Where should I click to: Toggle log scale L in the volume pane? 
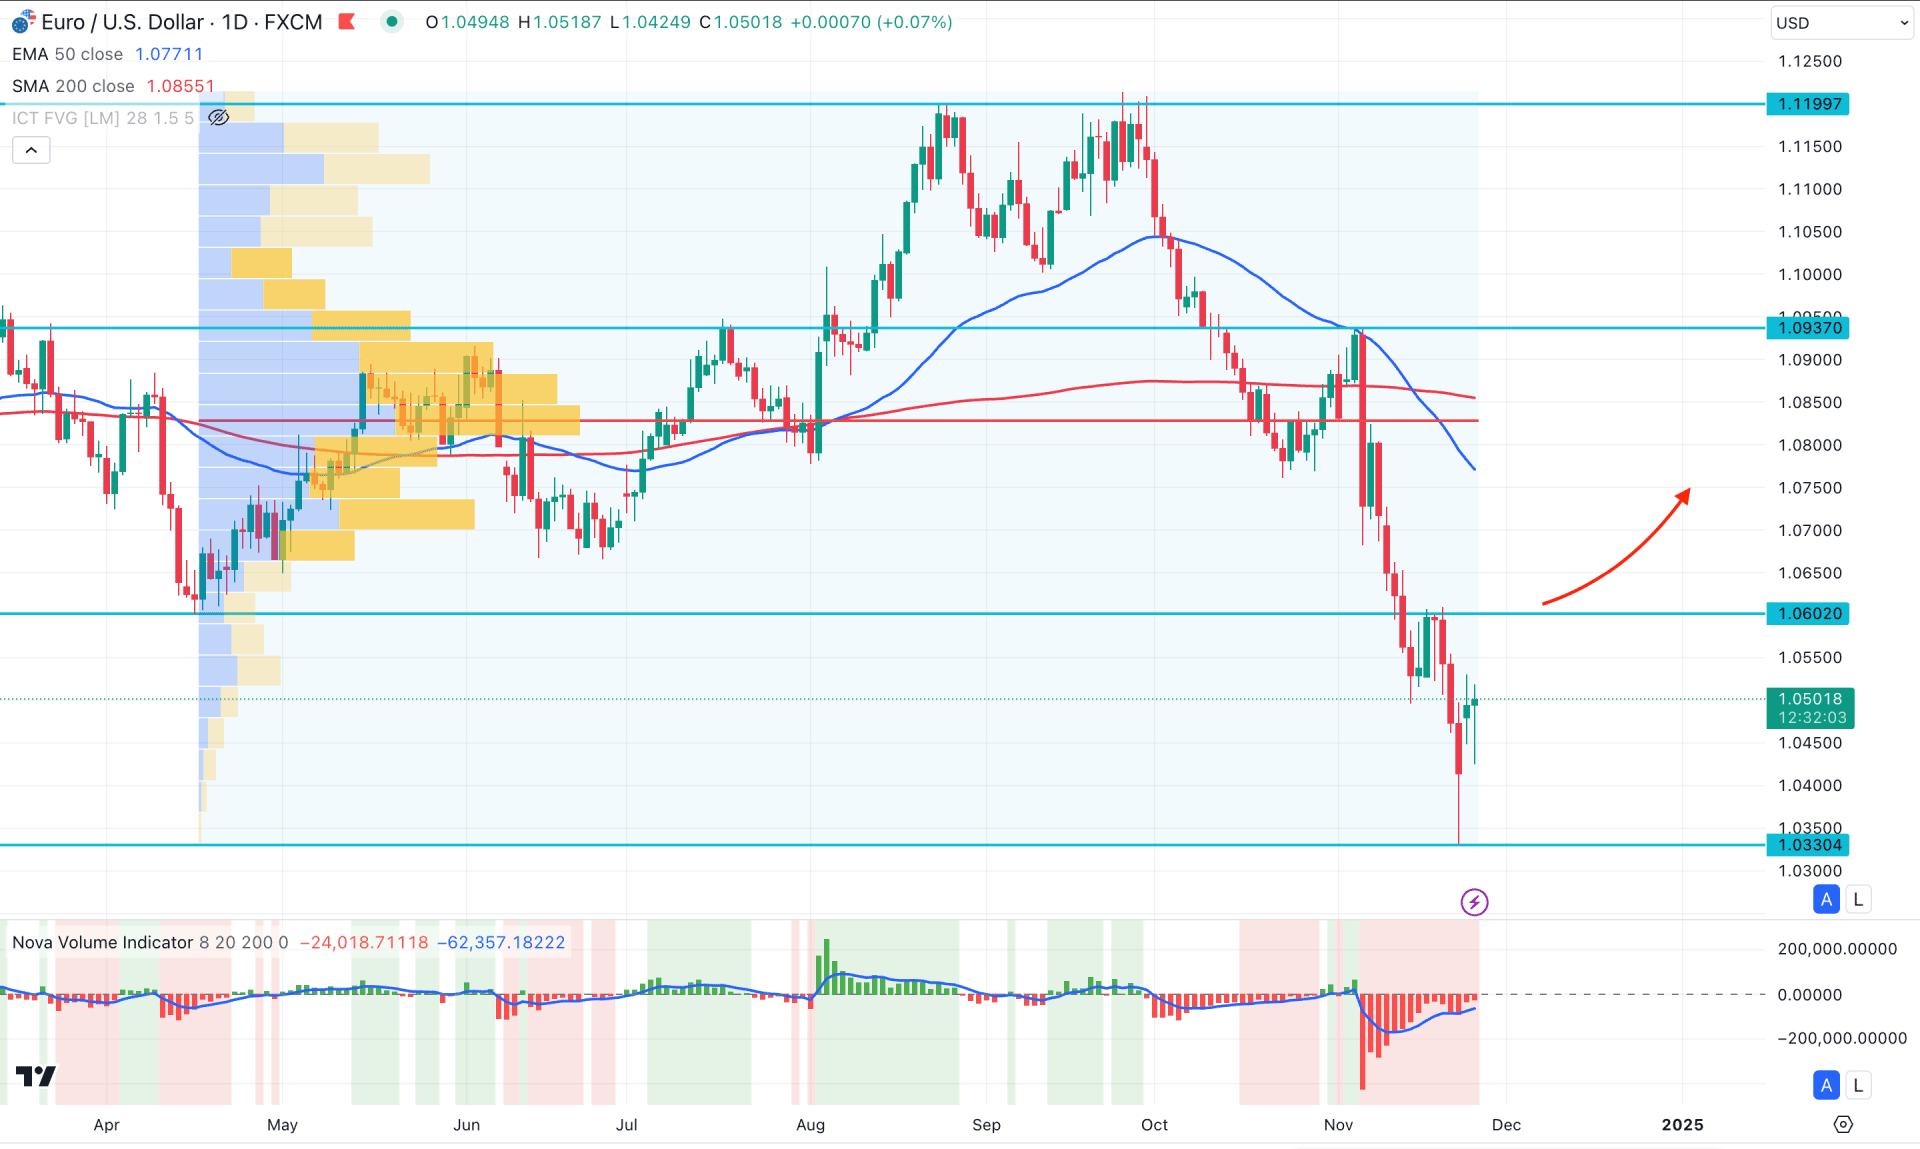click(1858, 1085)
